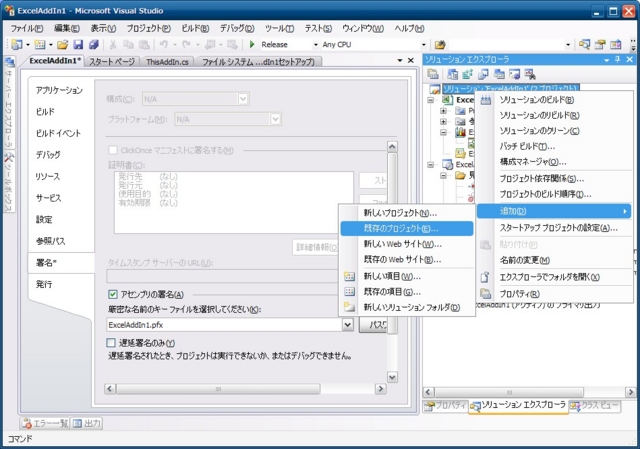Click signing page horizontal scrollbar right arrow

380,389
